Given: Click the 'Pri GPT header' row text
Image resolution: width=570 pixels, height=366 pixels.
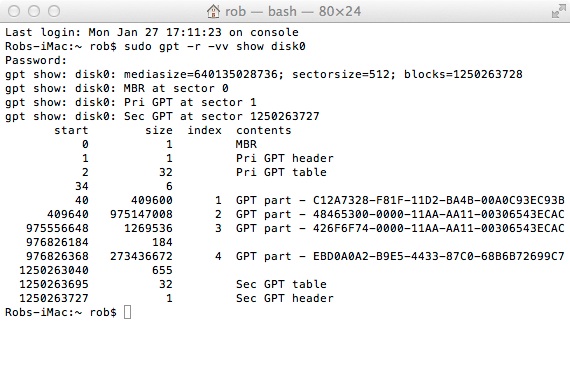Looking at the screenshot, I should point(285,158).
